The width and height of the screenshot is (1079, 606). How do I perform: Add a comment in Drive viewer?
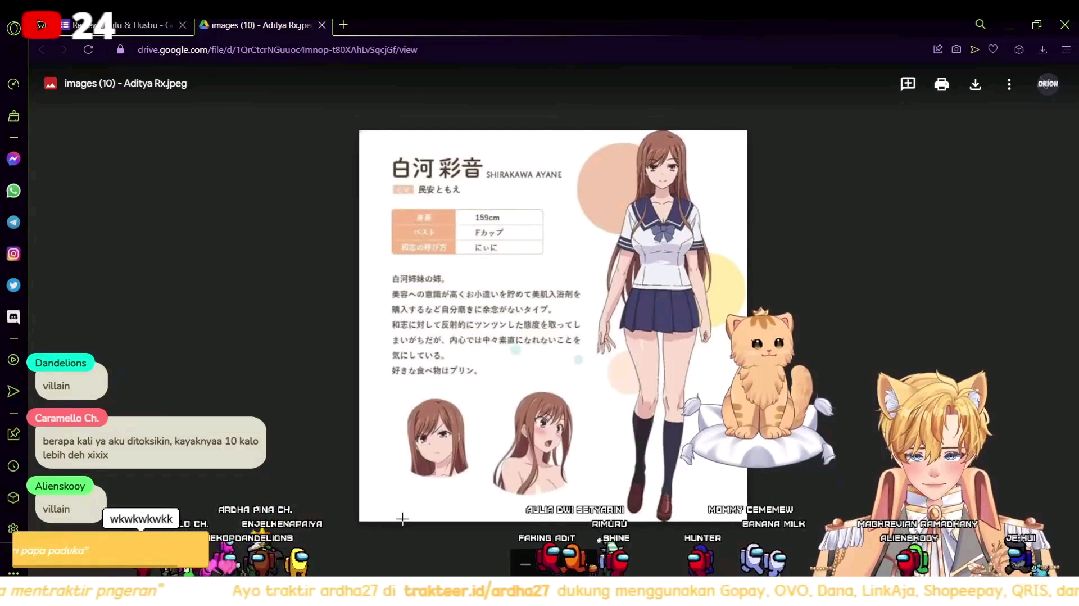click(x=908, y=84)
